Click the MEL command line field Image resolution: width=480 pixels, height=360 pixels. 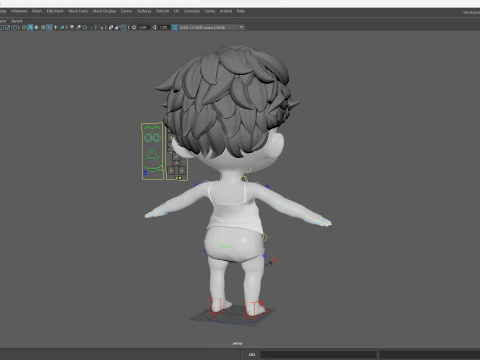click(318, 354)
